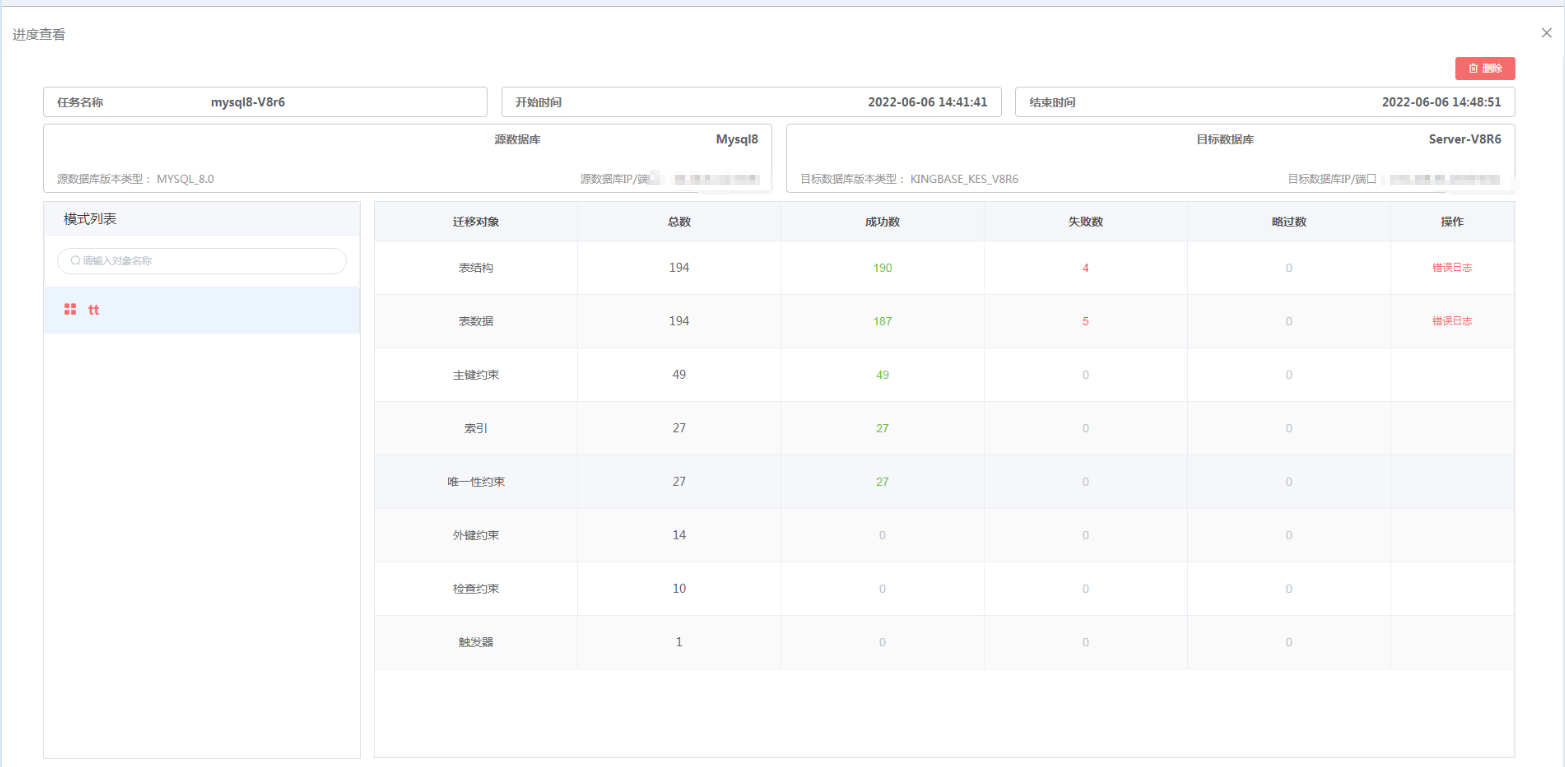1565x767 pixels.
Task: Click the 请输入对象名称 search field
Action: point(200,261)
